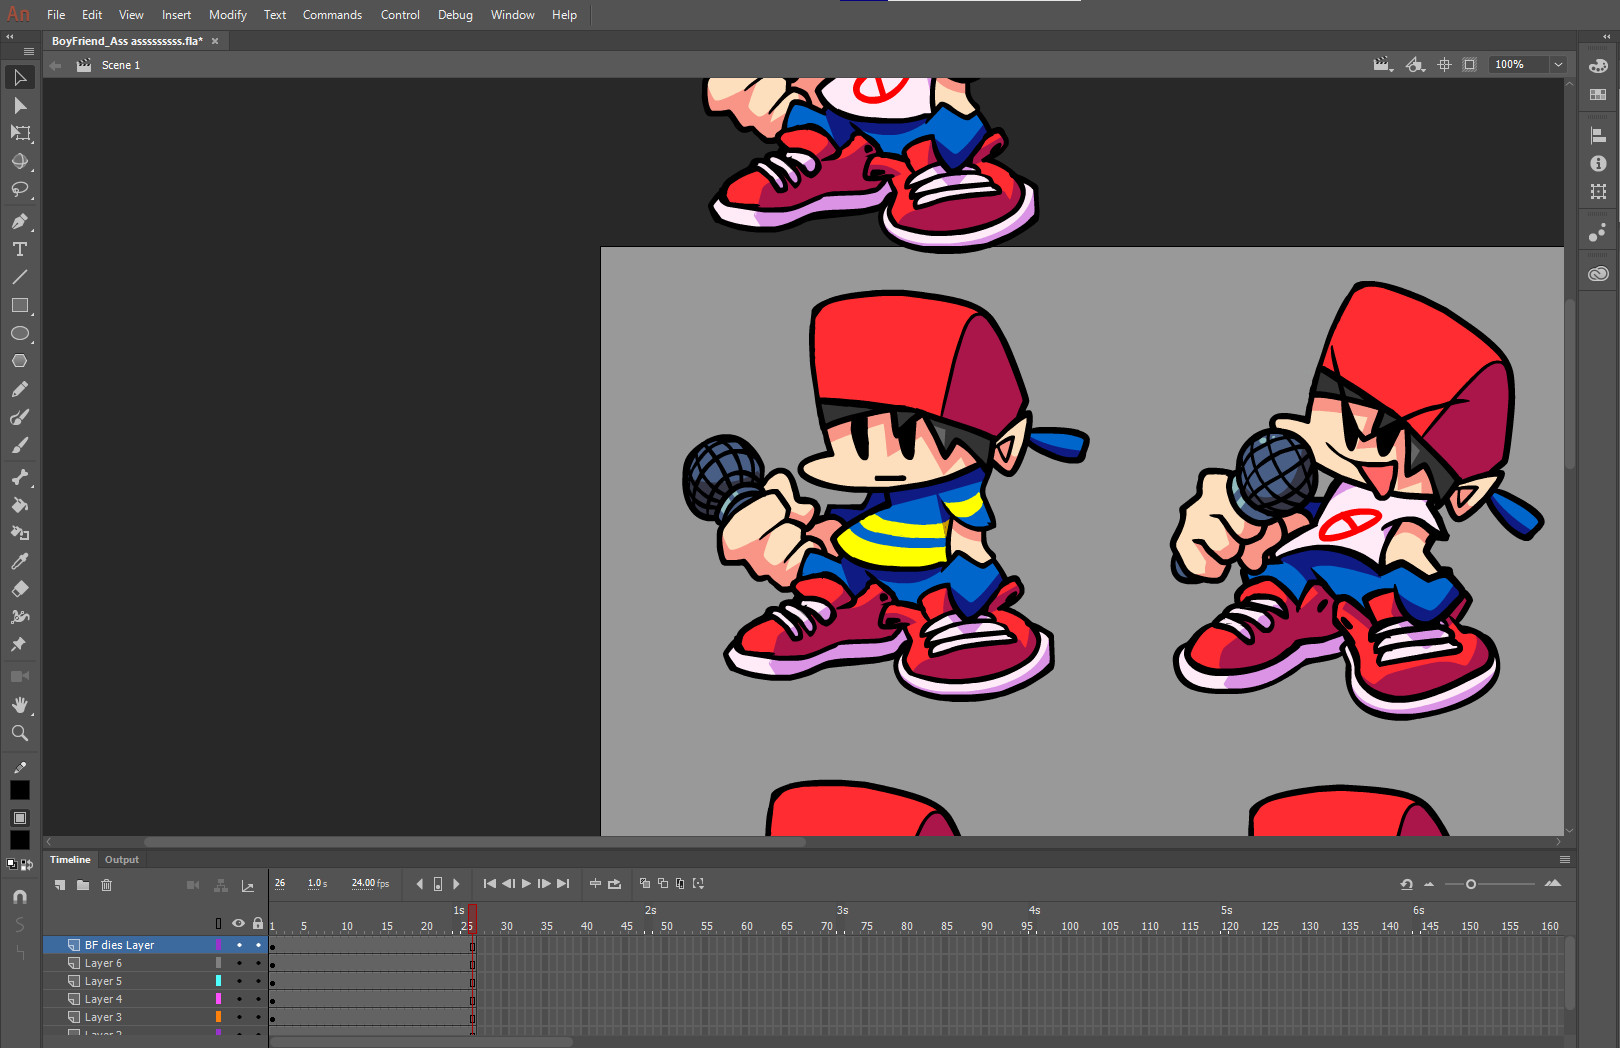Select the Selection arrow tool

point(20,77)
